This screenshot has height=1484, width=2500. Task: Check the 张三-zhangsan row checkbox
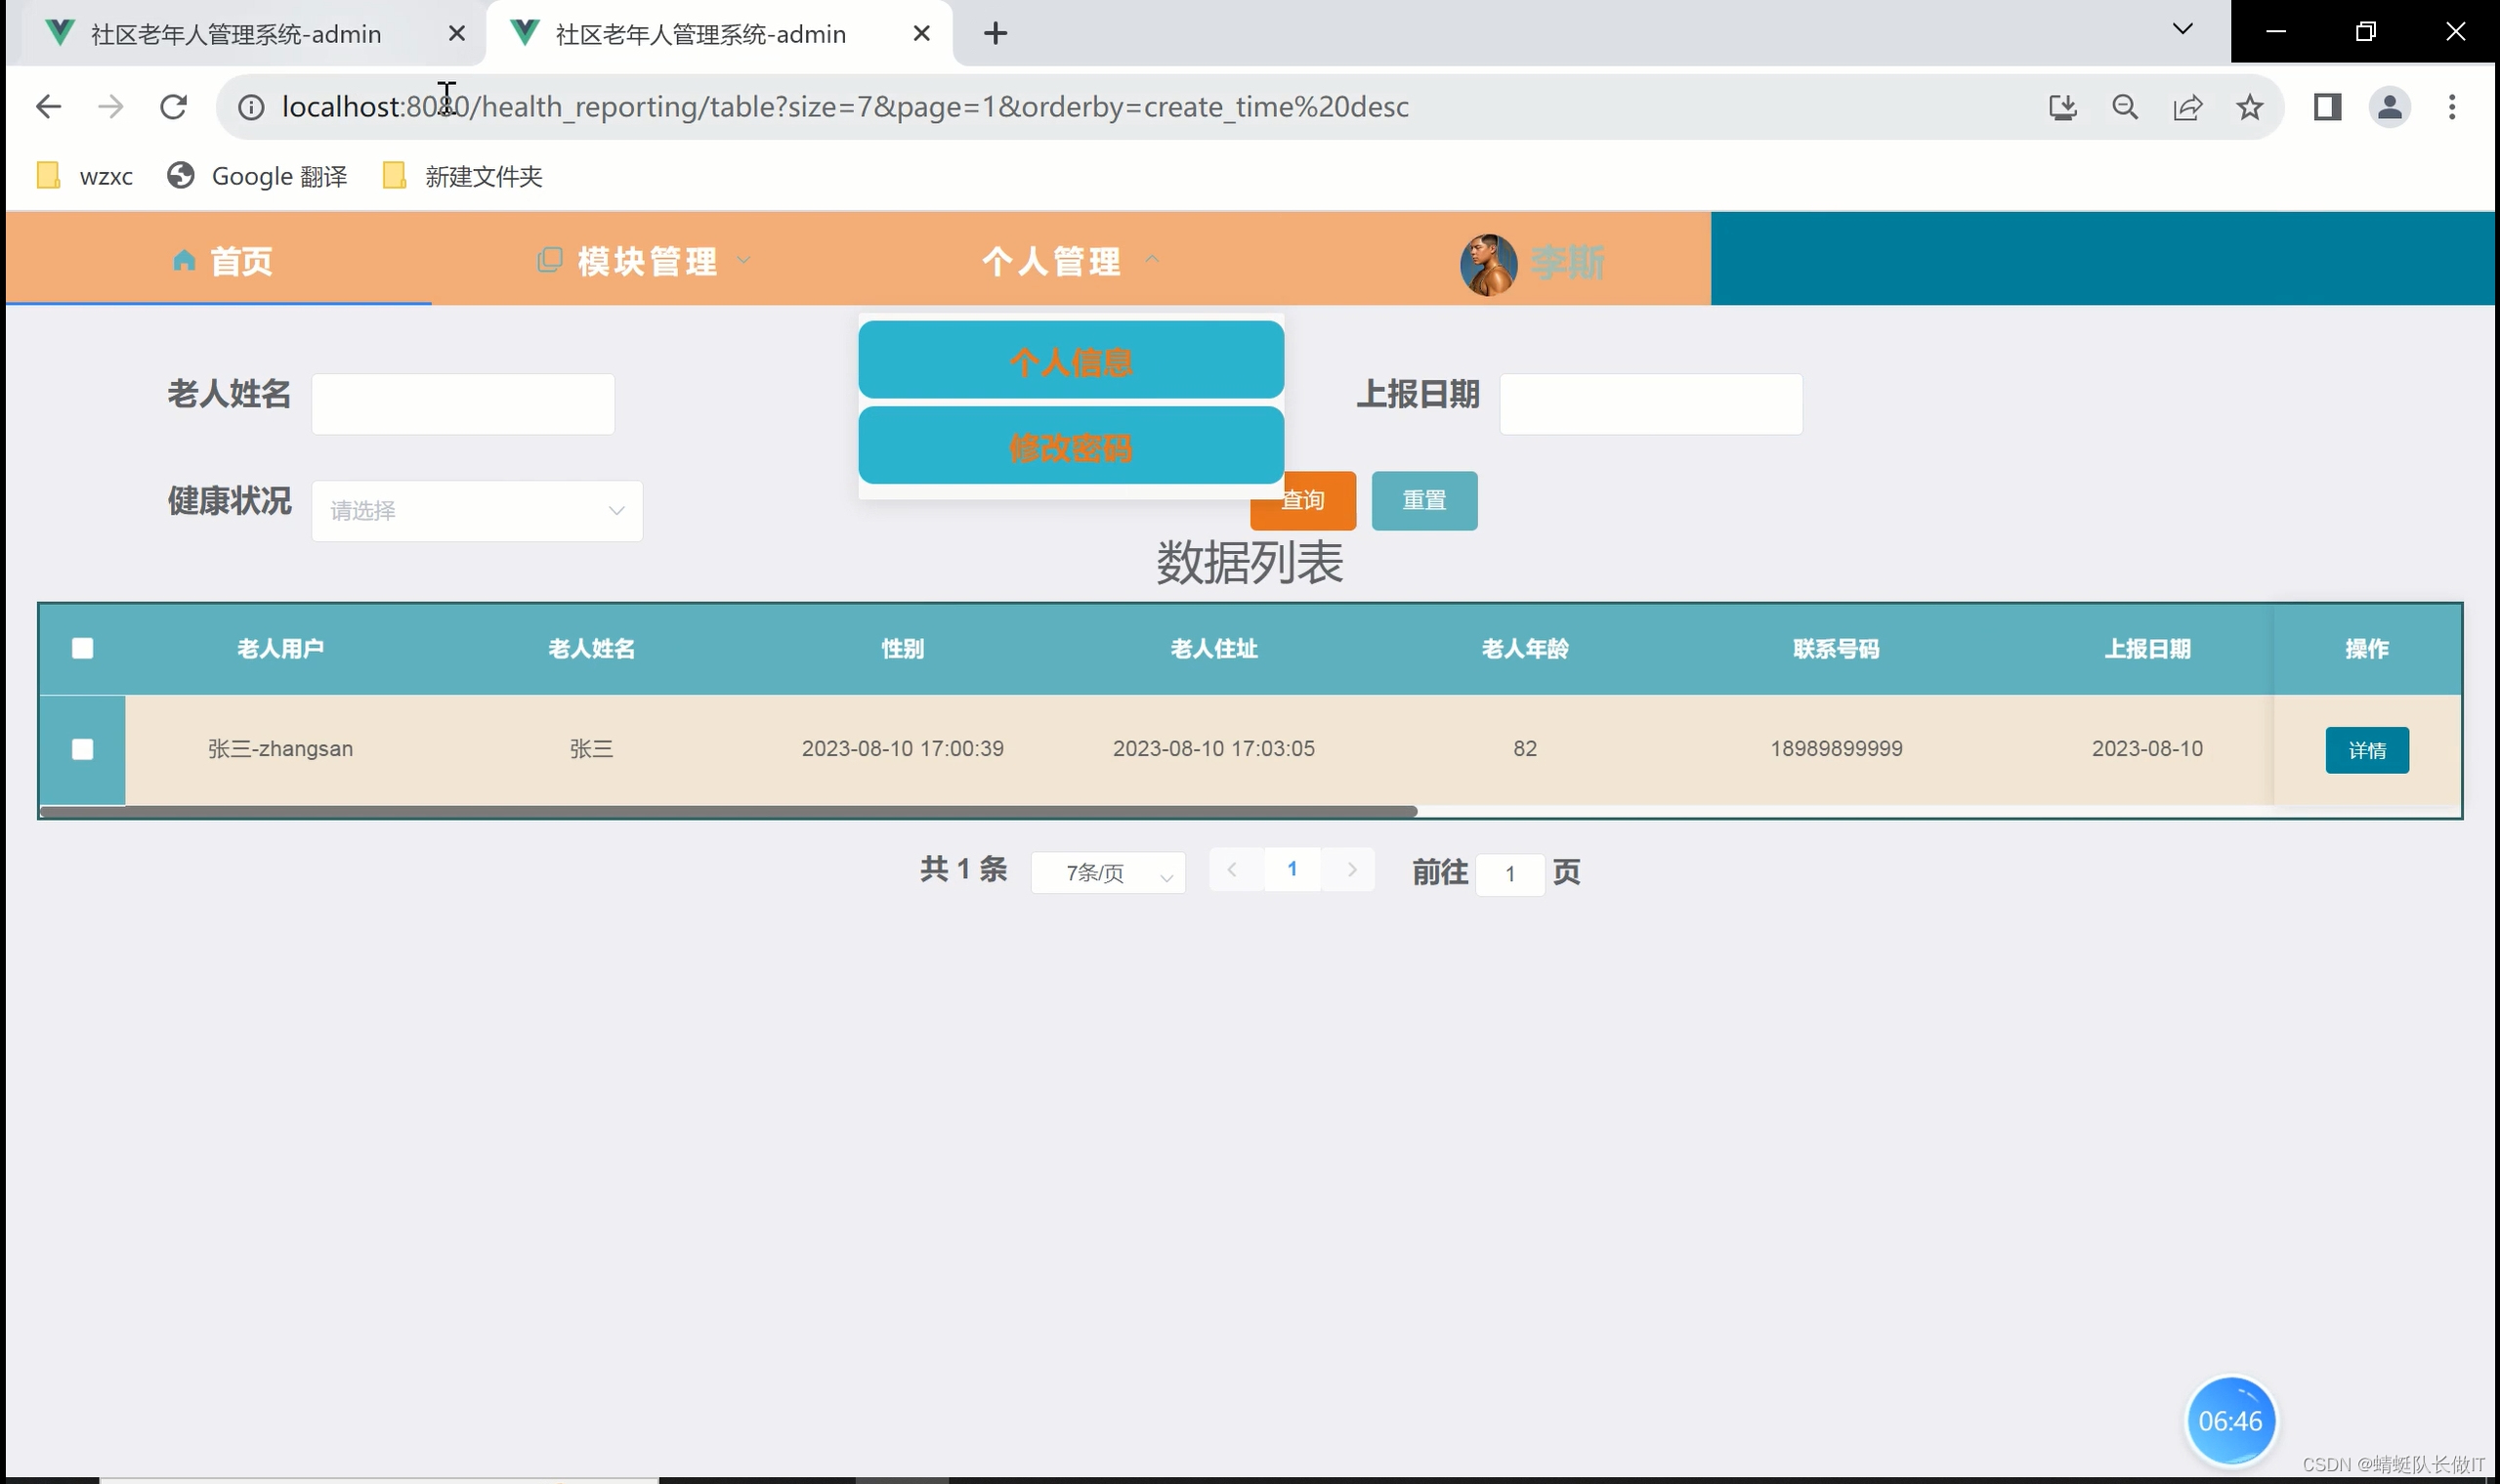click(x=83, y=749)
